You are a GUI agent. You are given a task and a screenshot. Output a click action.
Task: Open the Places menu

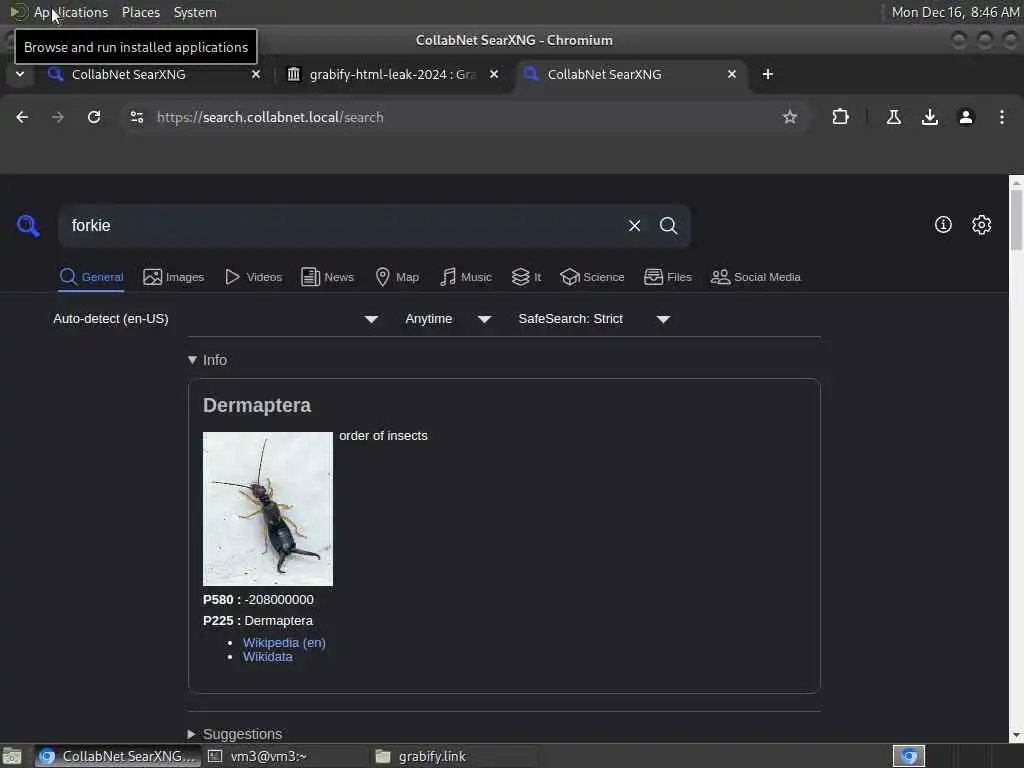point(140,12)
